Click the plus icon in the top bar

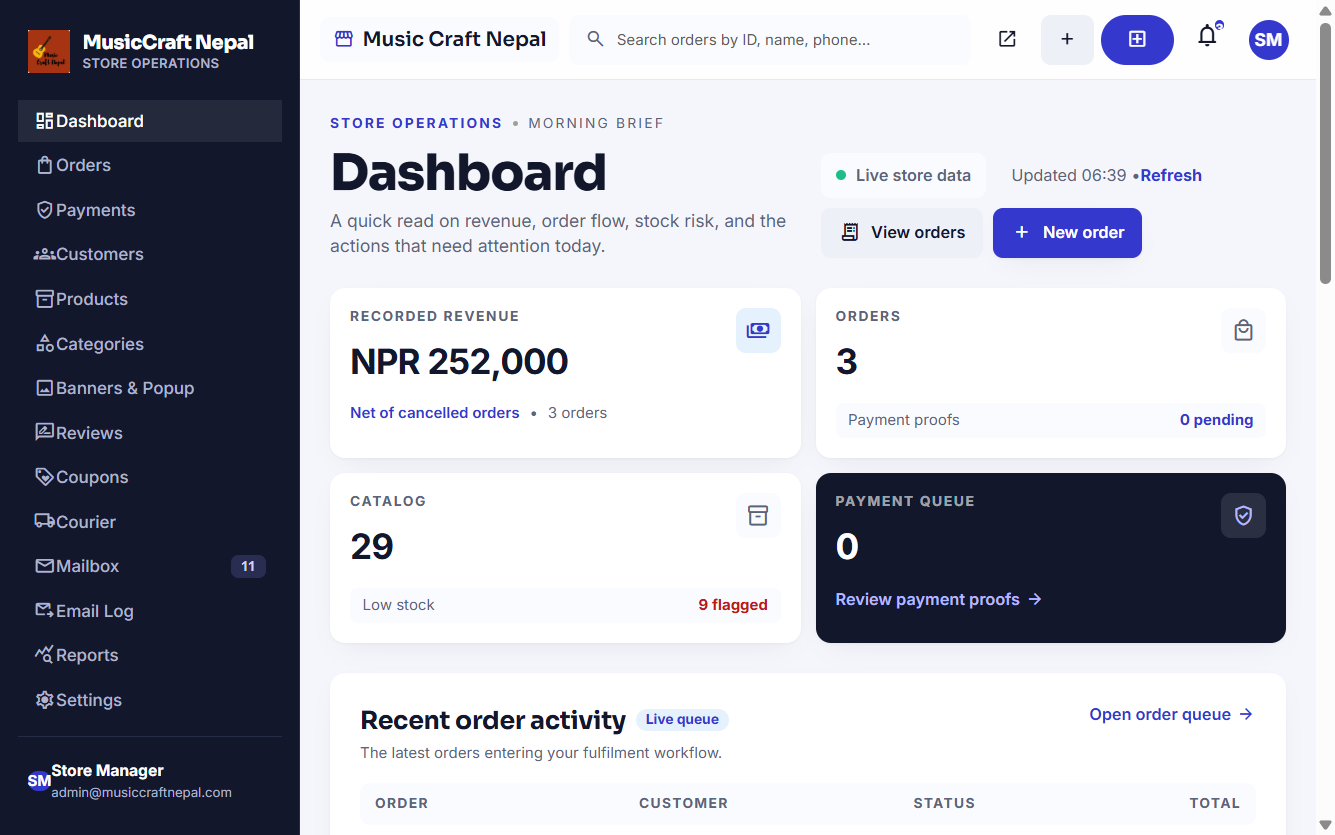[x=1067, y=40]
